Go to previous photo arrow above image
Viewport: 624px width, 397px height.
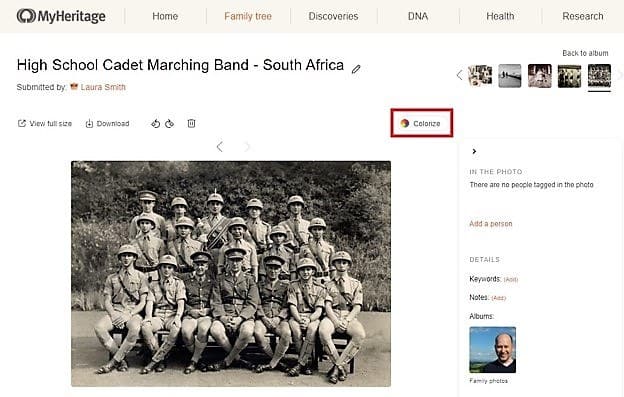(220, 147)
